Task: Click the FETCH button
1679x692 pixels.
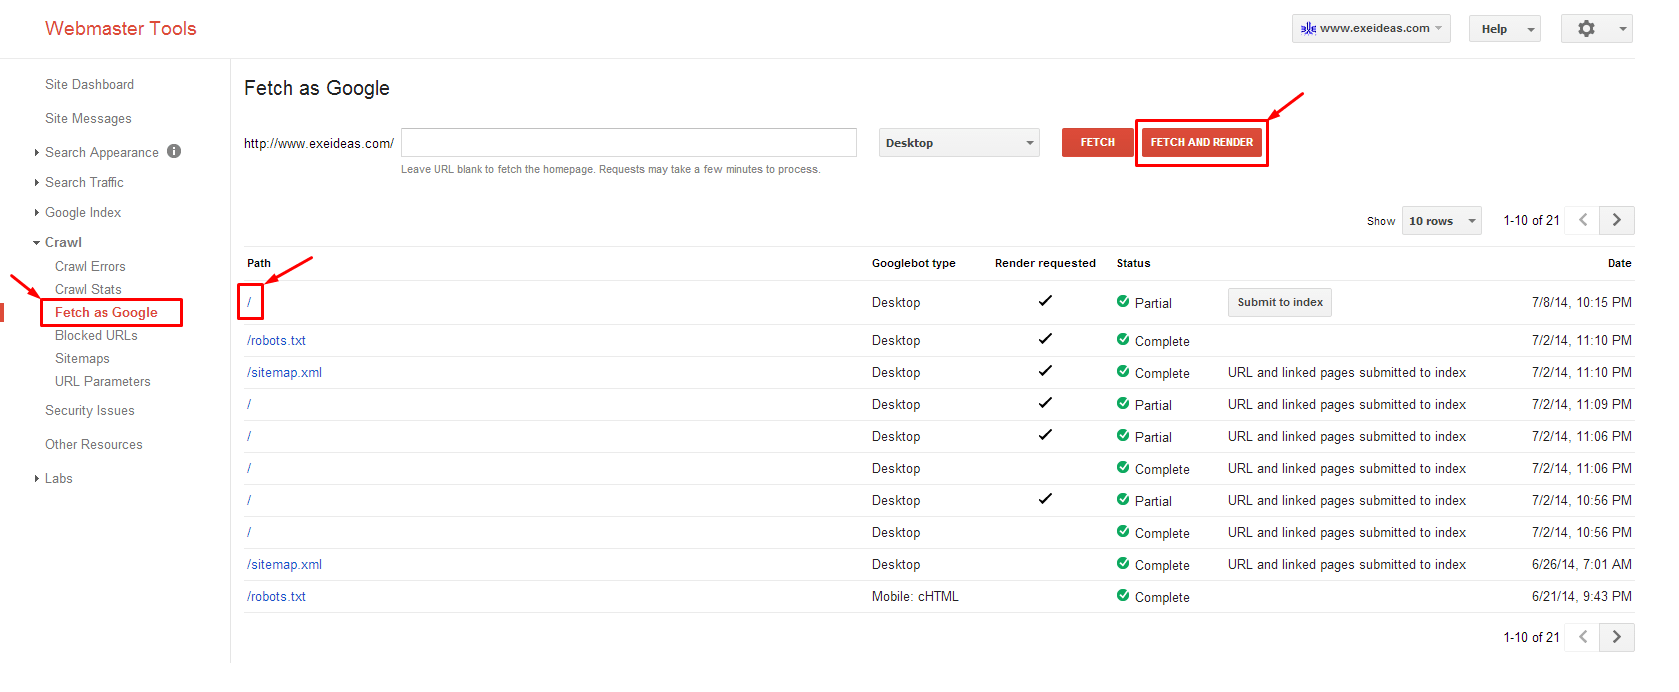Action: 1097,142
